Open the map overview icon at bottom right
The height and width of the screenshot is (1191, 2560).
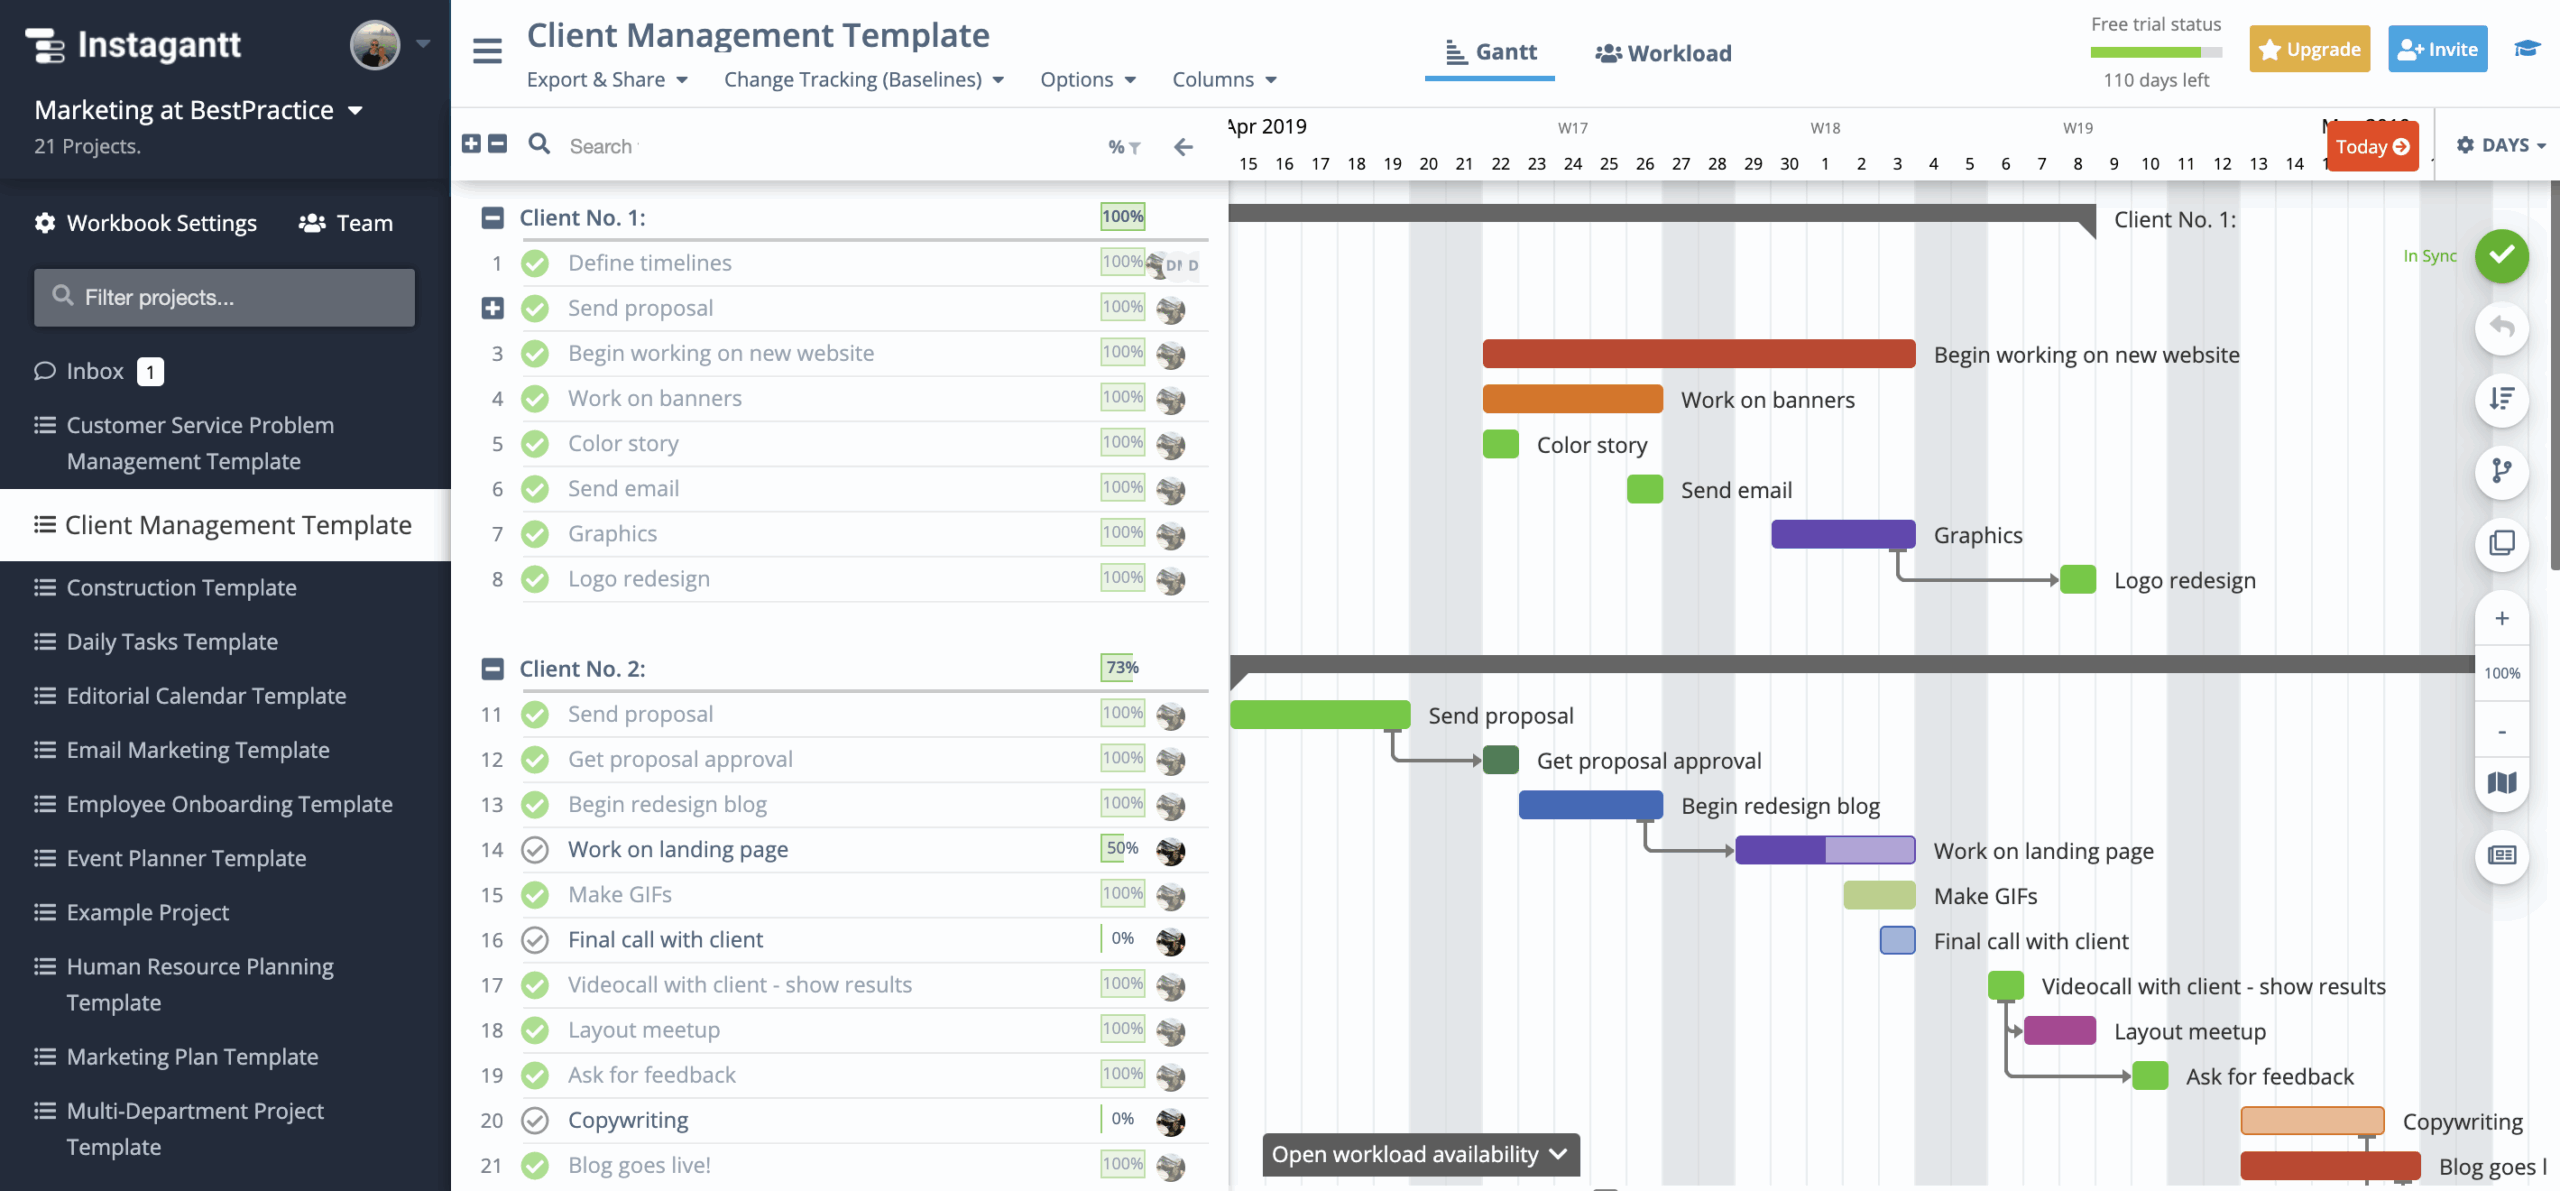click(2502, 783)
